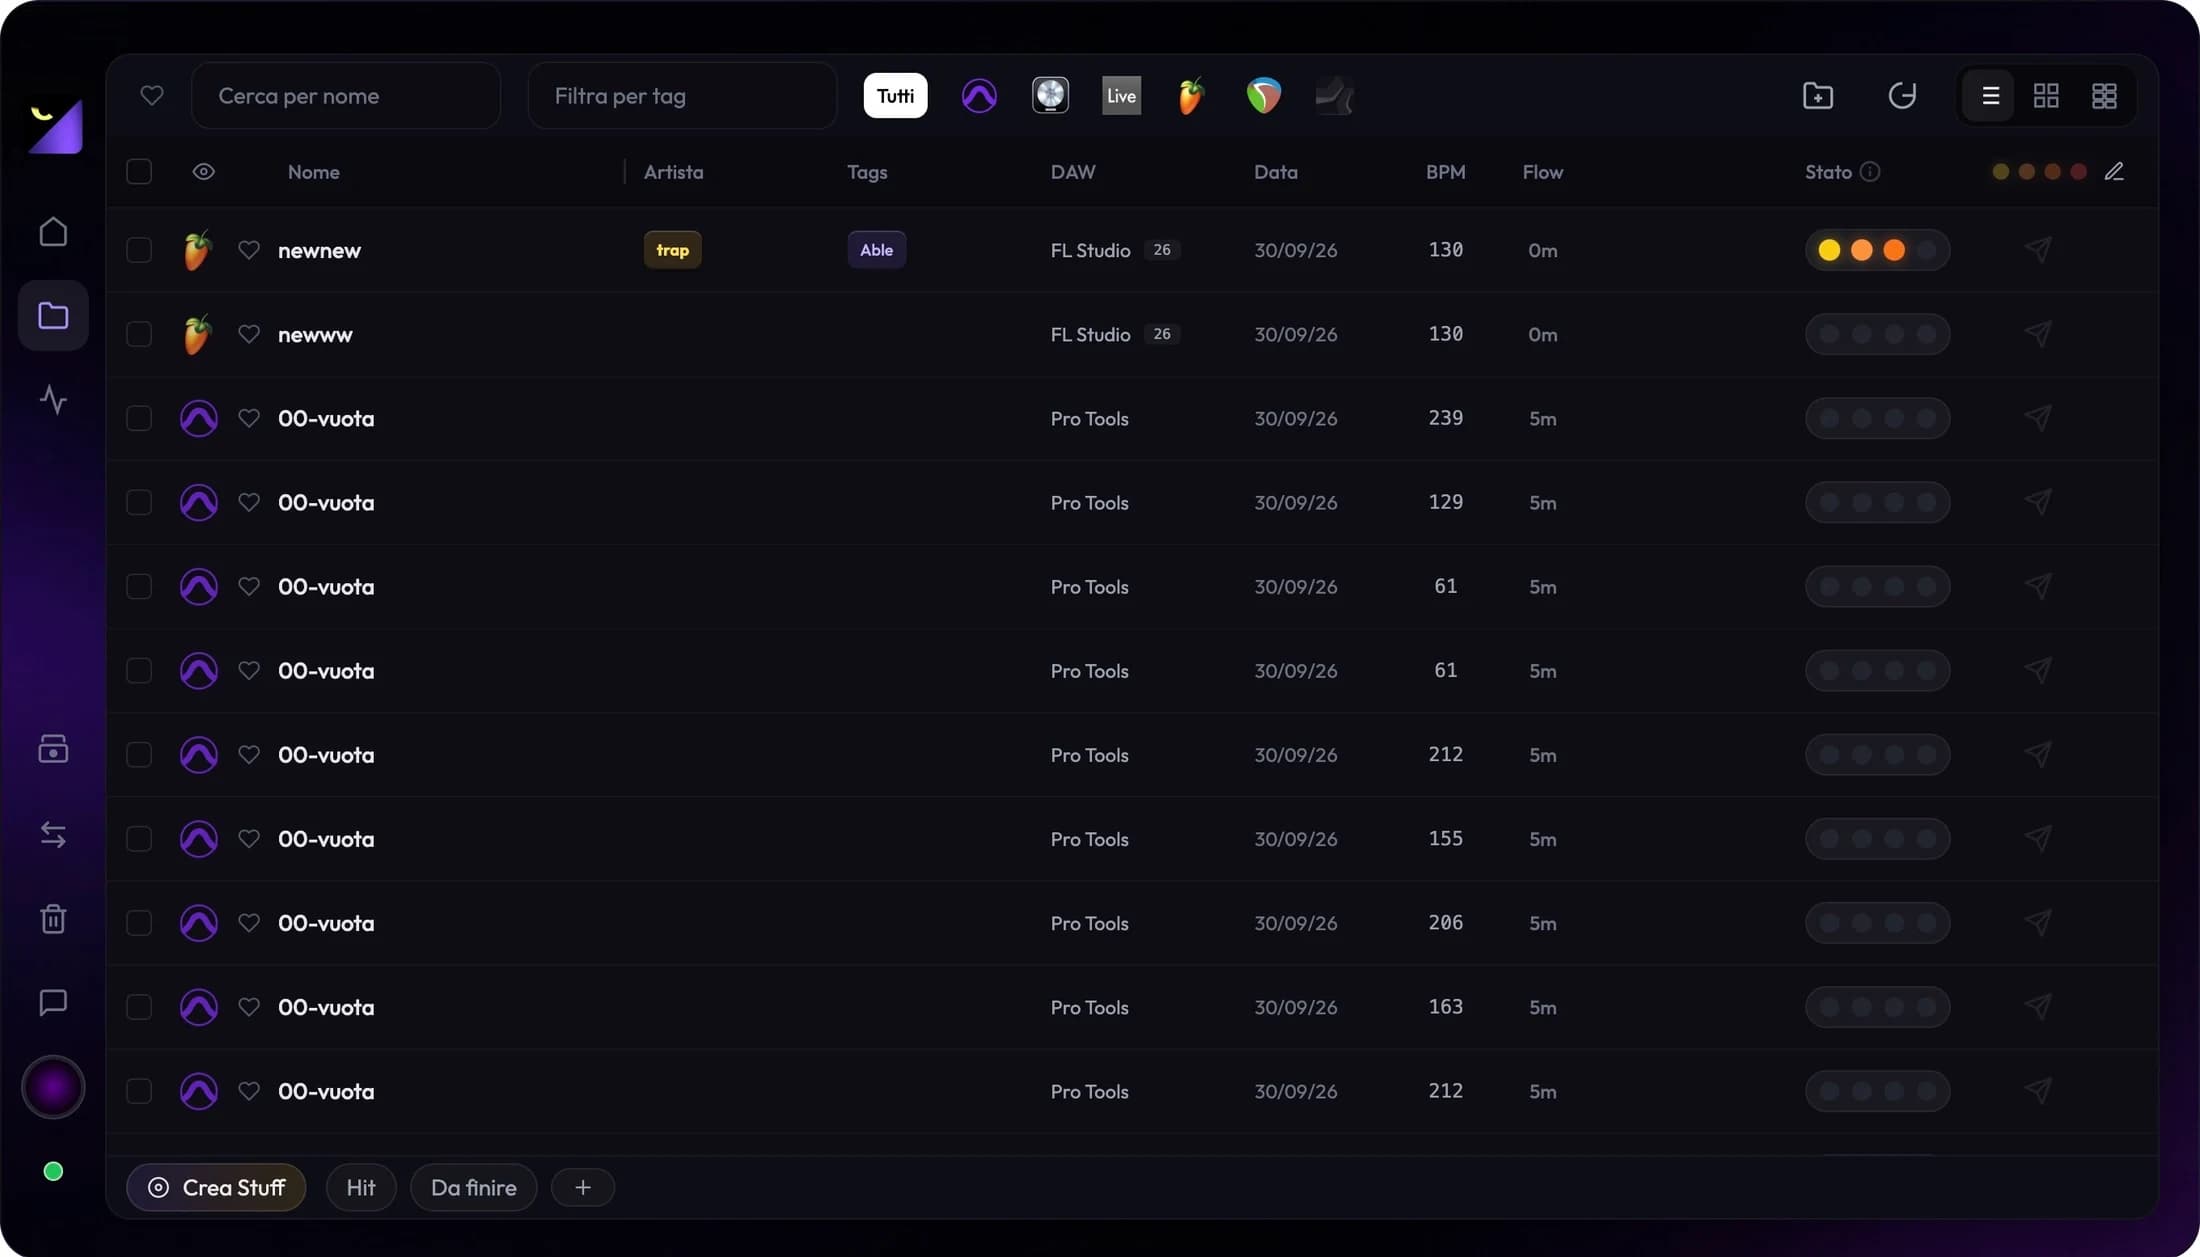The width and height of the screenshot is (2200, 1257).
Task: Filter by Ableton Live icon
Action: coord(1121,96)
